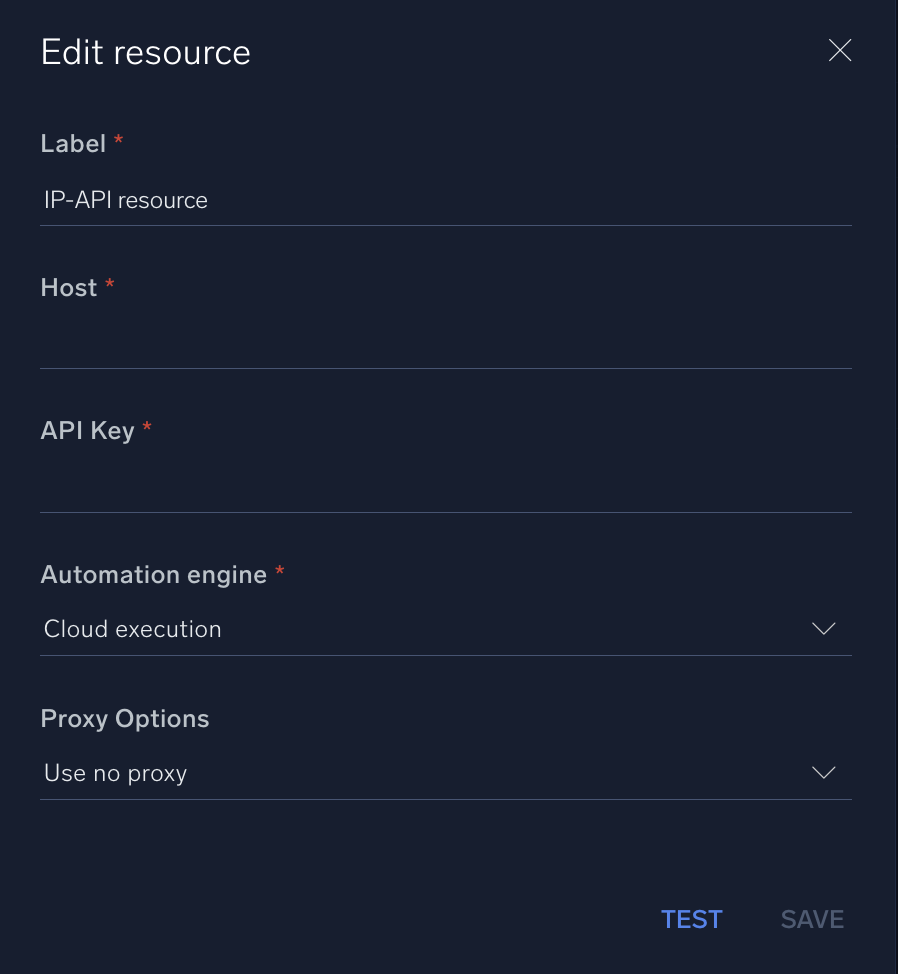Screen dimensions: 898x974
Task: Select Use no proxy value text
Action: click(115, 772)
